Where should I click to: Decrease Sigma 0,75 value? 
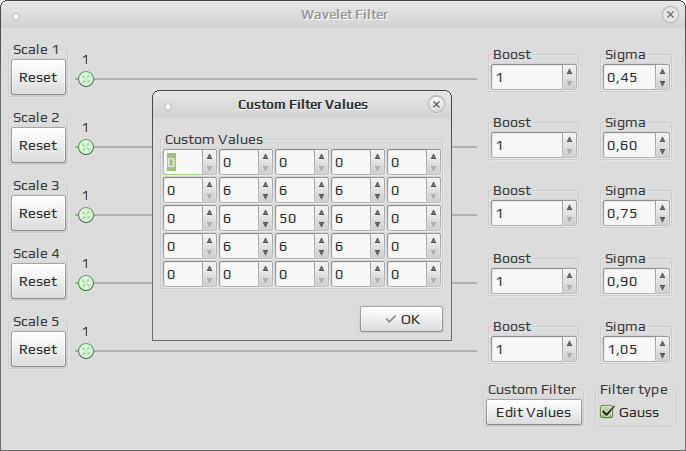pos(662,220)
